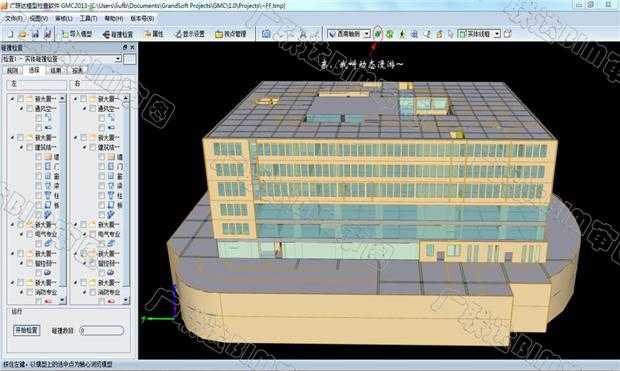Screen dimensions: 620x371
Task: Check 建筑结 checkbox in left tree
Action: point(30,147)
